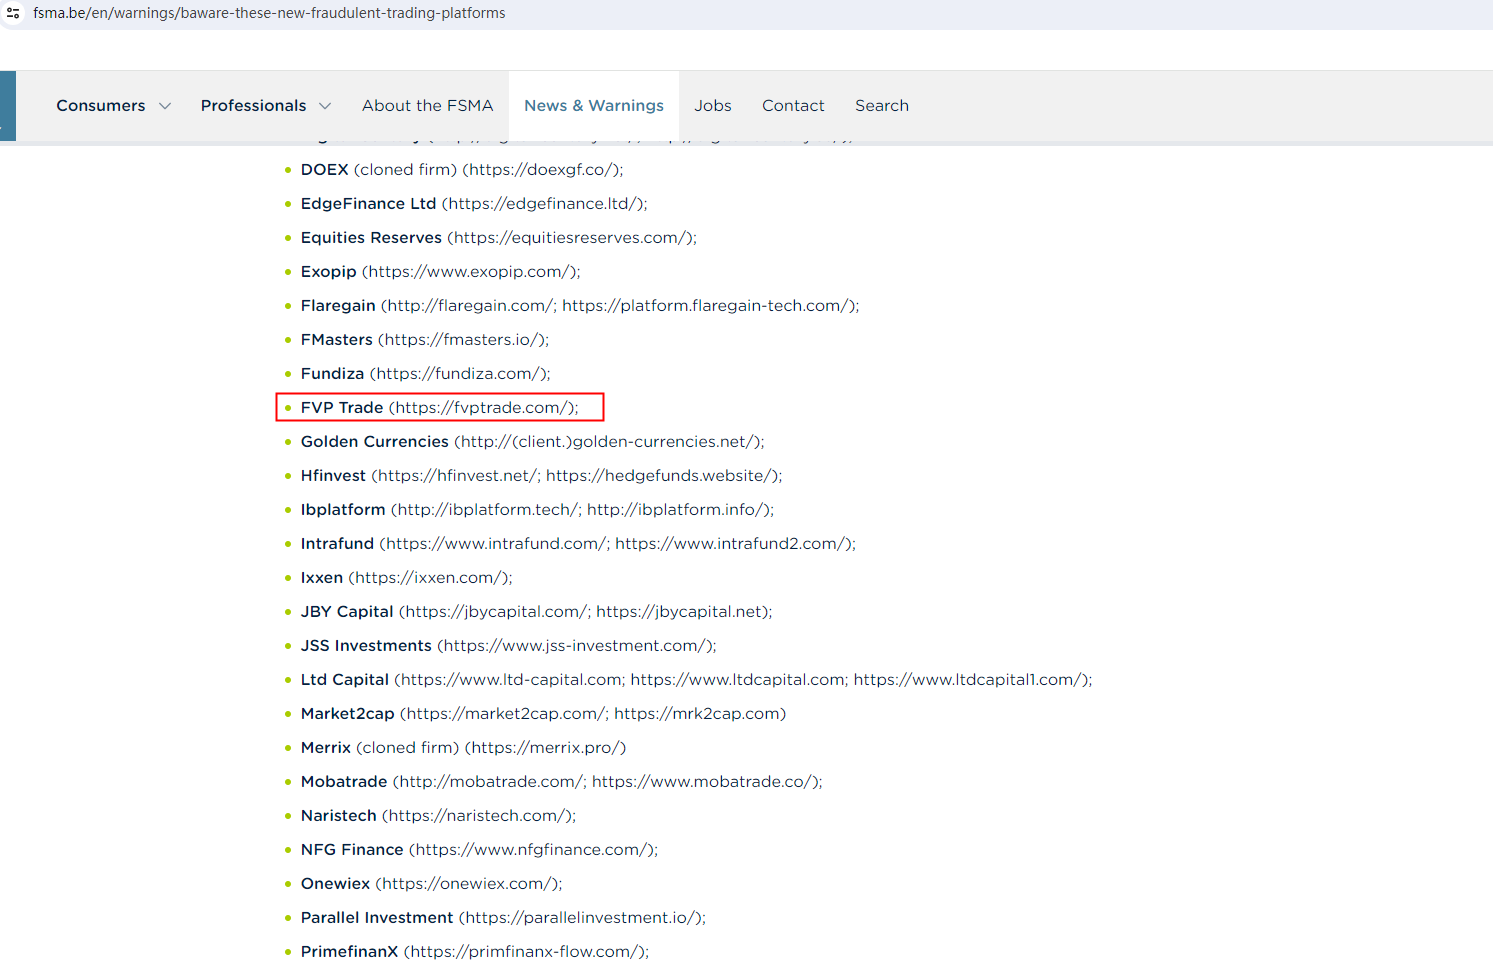Click the Parallel Investment entry
1493x963 pixels.
pyautogui.click(x=502, y=918)
